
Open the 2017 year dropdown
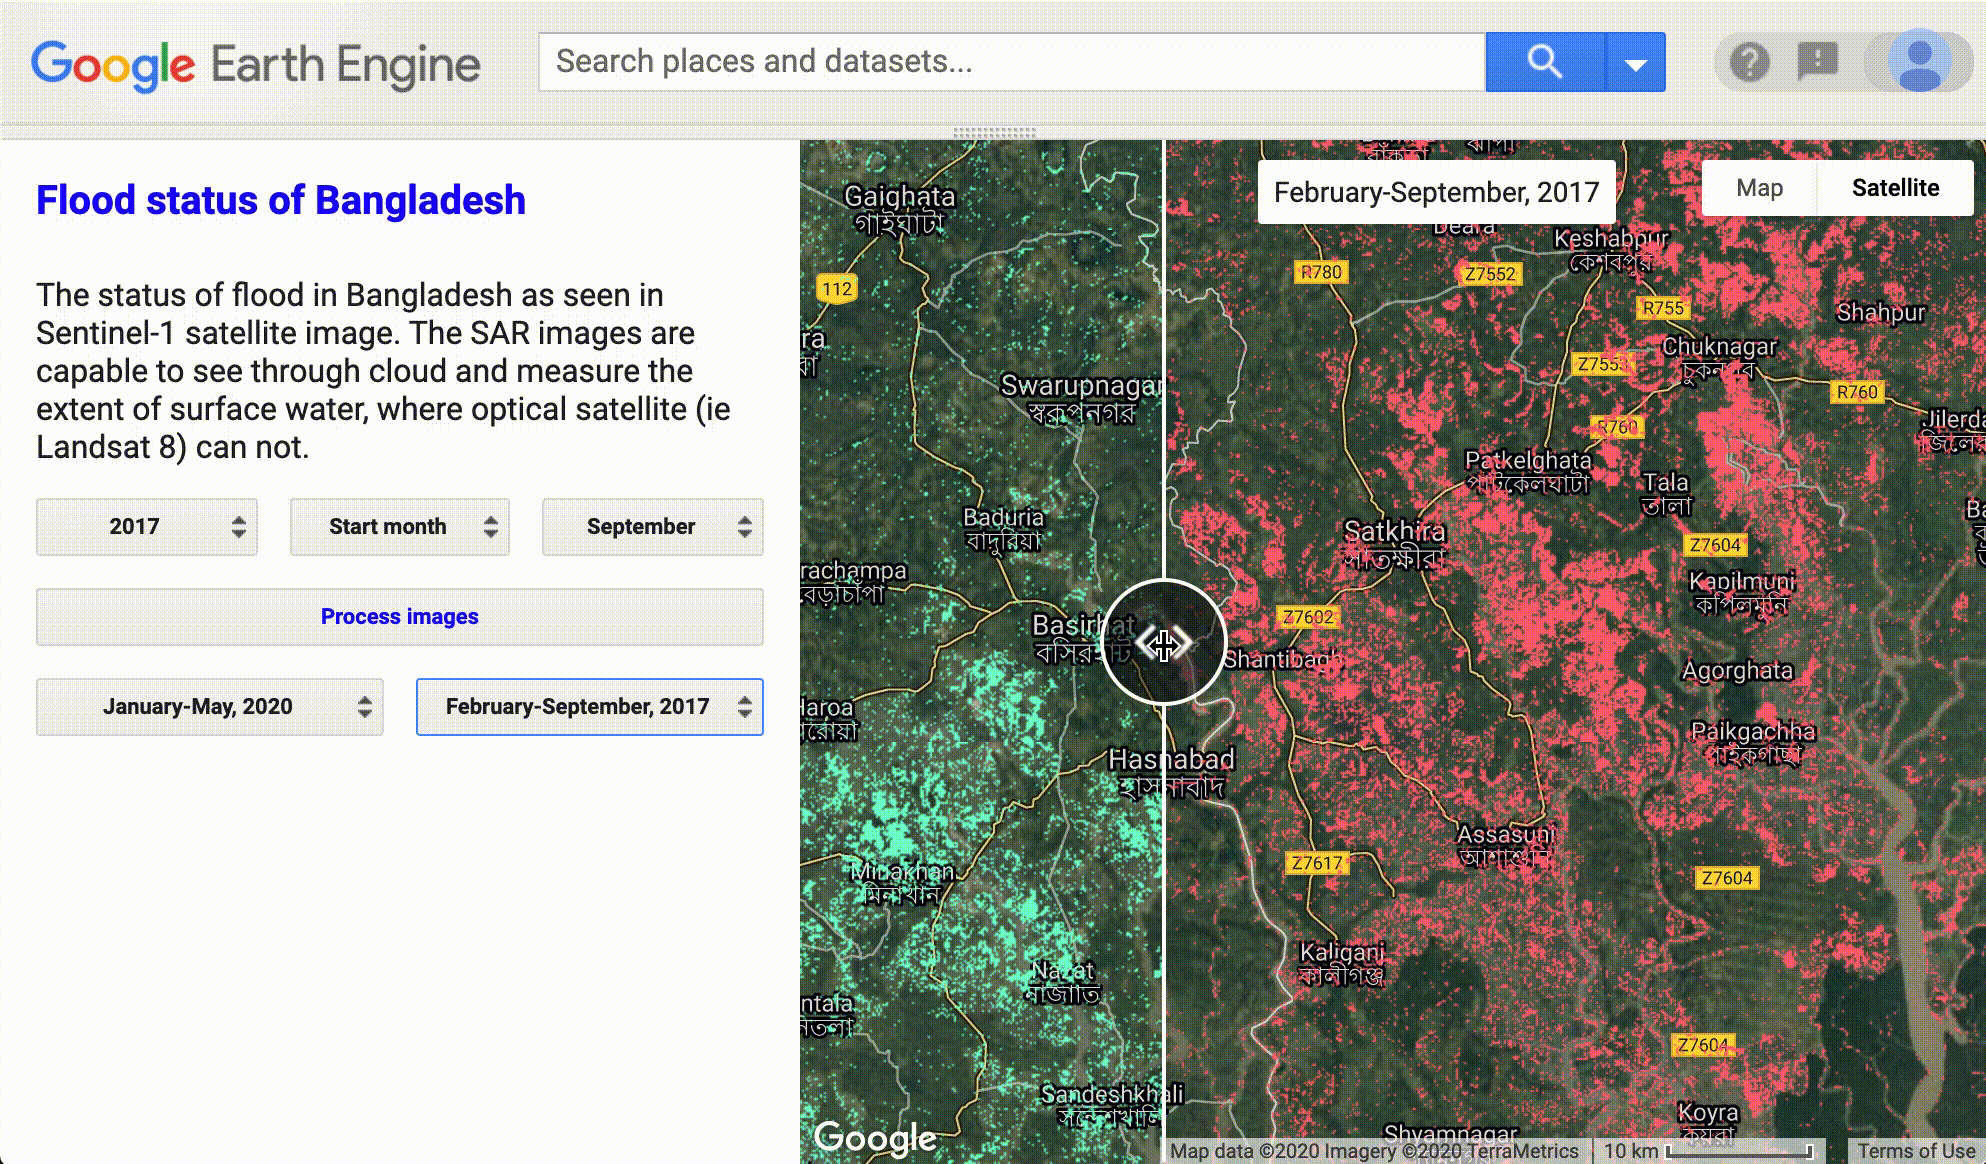[147, 527]
